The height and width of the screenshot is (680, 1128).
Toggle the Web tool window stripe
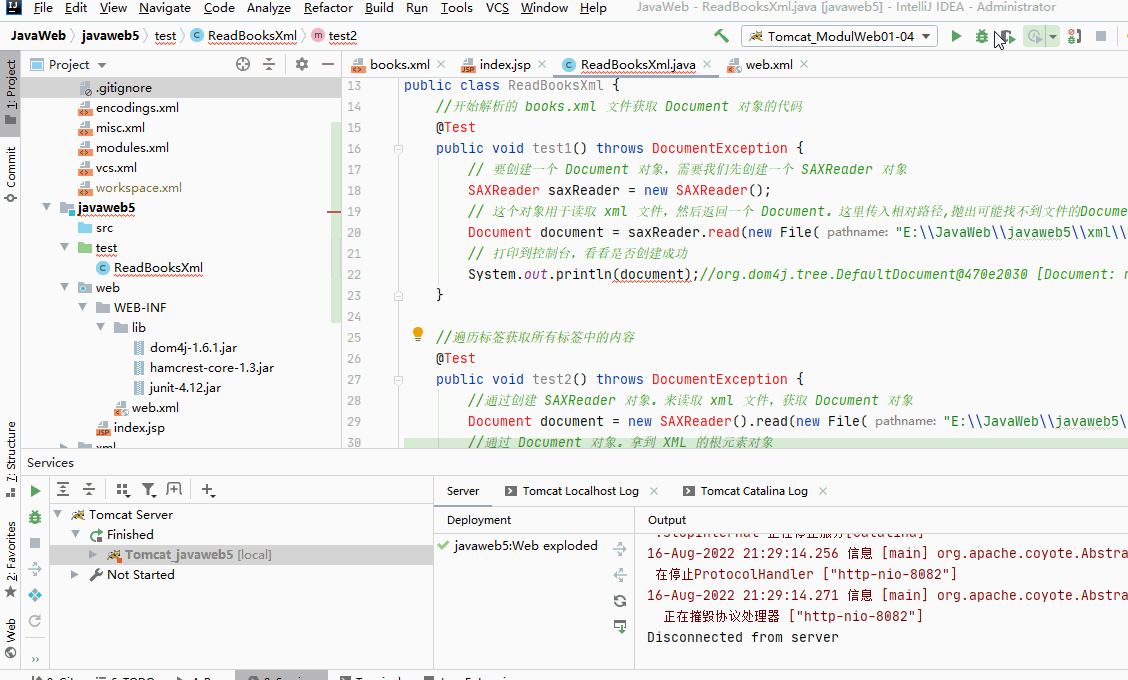11,638
